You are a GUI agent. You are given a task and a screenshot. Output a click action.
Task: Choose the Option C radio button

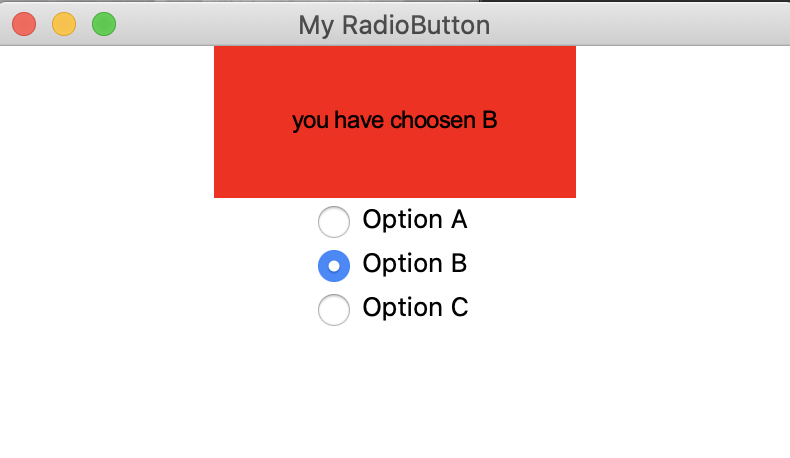pyautogui.click(x=334, y=309)
